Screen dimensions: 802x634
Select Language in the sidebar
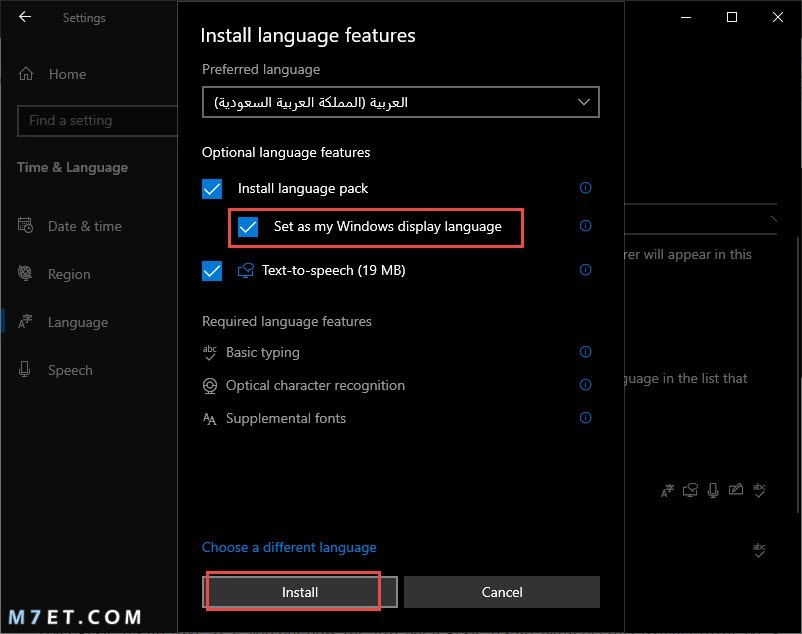(78, 322)
